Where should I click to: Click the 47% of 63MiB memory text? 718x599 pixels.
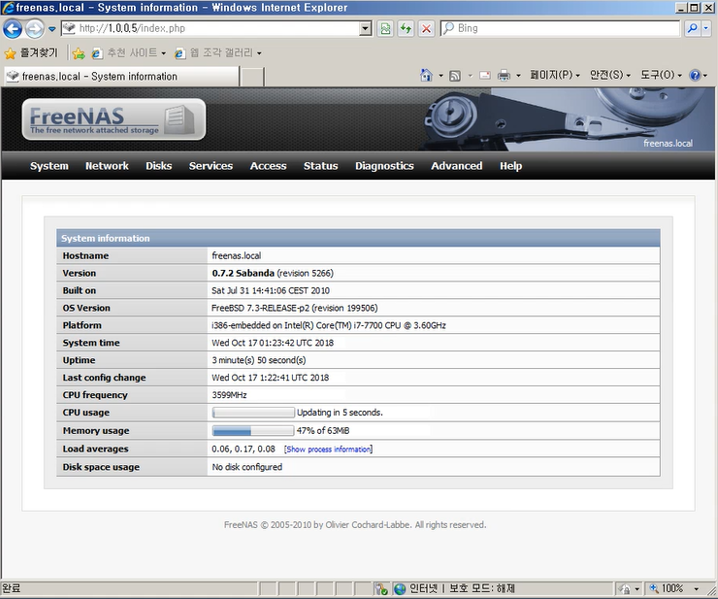(x=323, y=430)
